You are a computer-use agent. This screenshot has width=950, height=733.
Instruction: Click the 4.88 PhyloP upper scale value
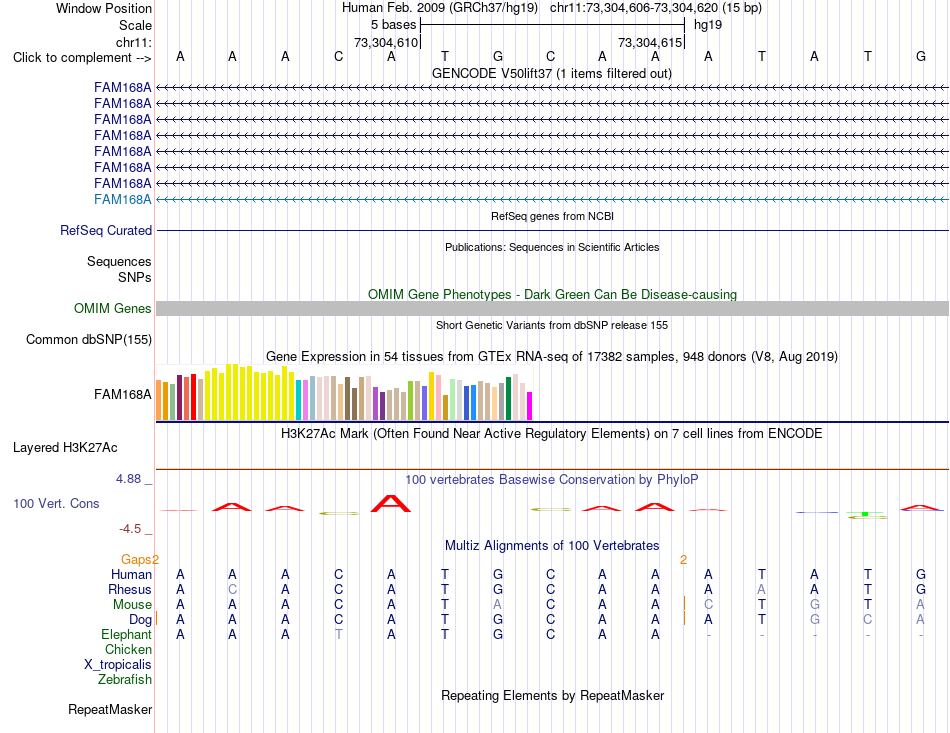128,479
